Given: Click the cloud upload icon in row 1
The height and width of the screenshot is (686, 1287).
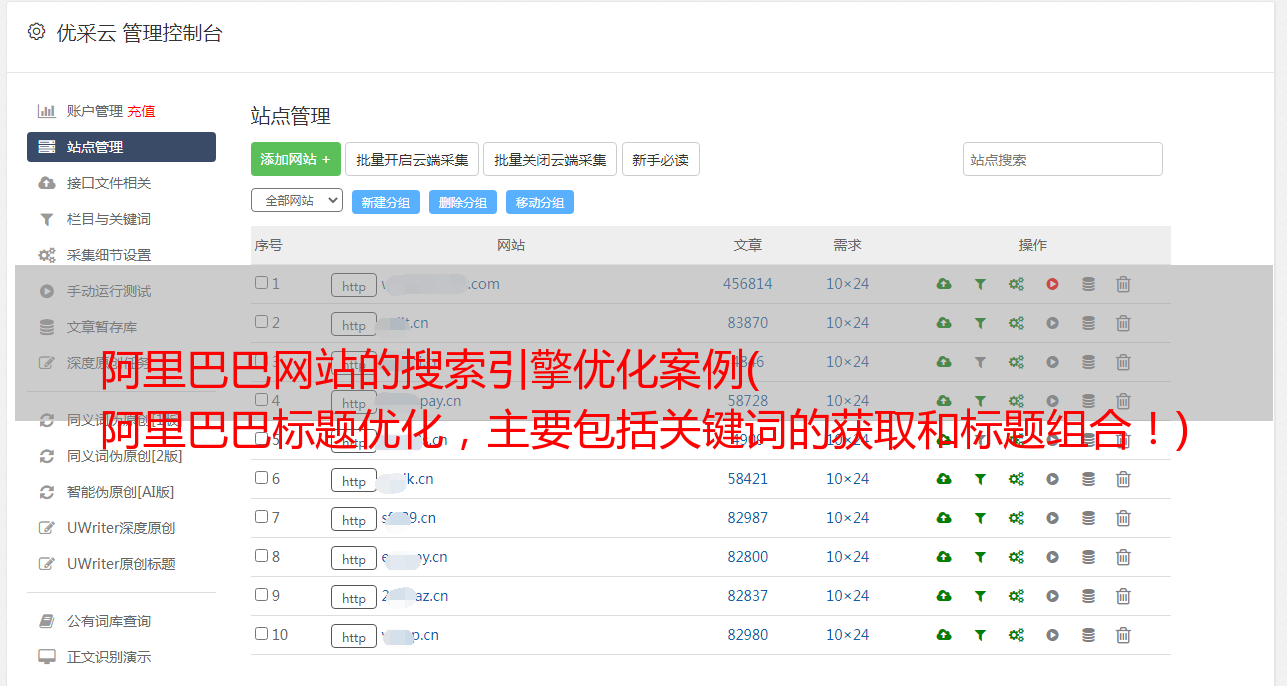Looking at the screenshot, I should point(943,284).
